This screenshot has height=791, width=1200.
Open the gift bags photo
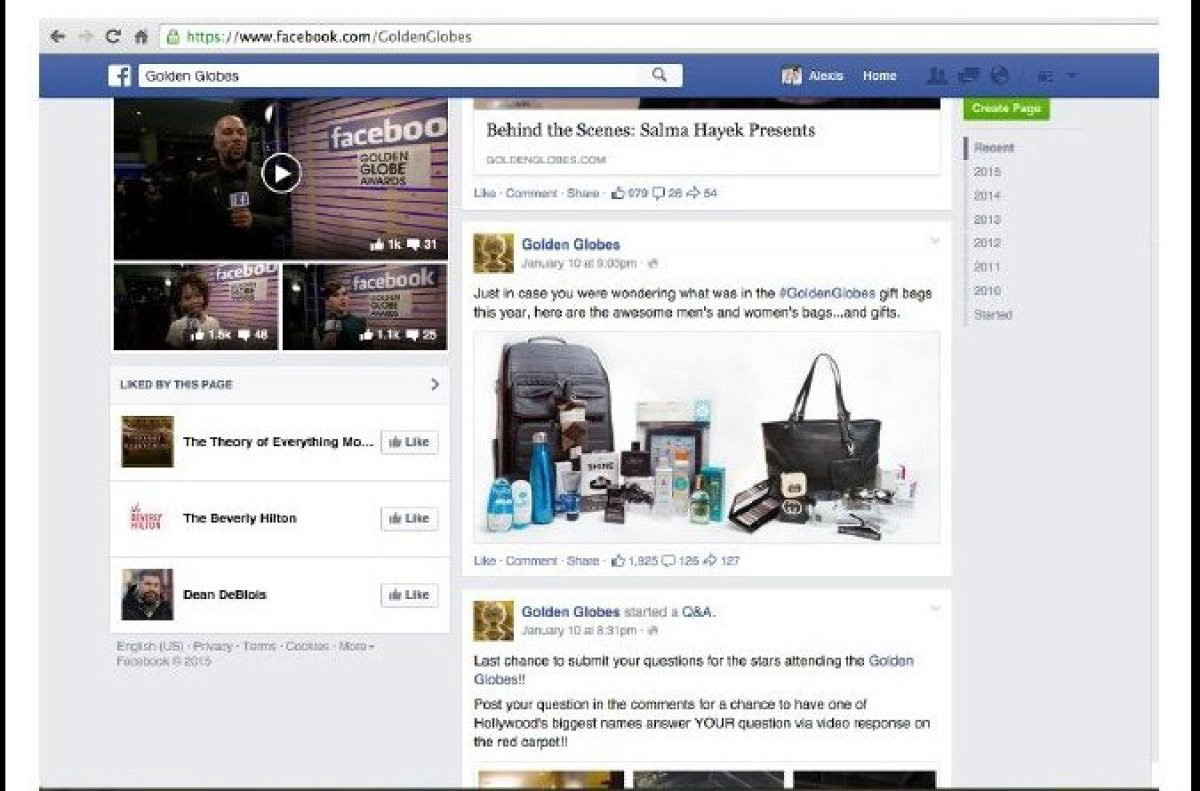(706, 437)
